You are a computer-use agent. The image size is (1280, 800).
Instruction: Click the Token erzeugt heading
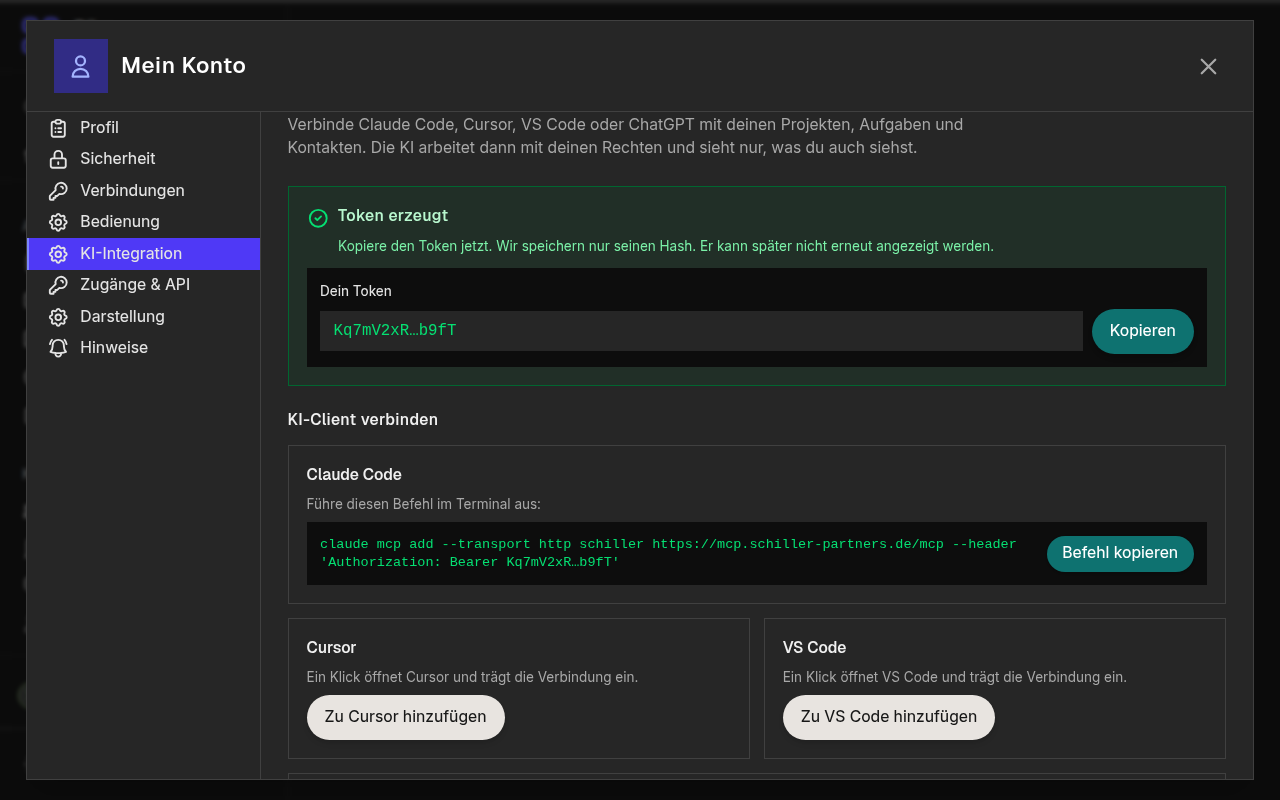[x=393, y=216]
